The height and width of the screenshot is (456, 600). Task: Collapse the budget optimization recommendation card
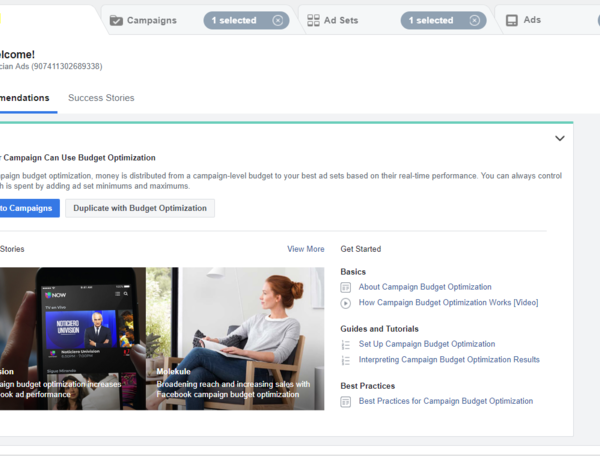coord(559,139)
